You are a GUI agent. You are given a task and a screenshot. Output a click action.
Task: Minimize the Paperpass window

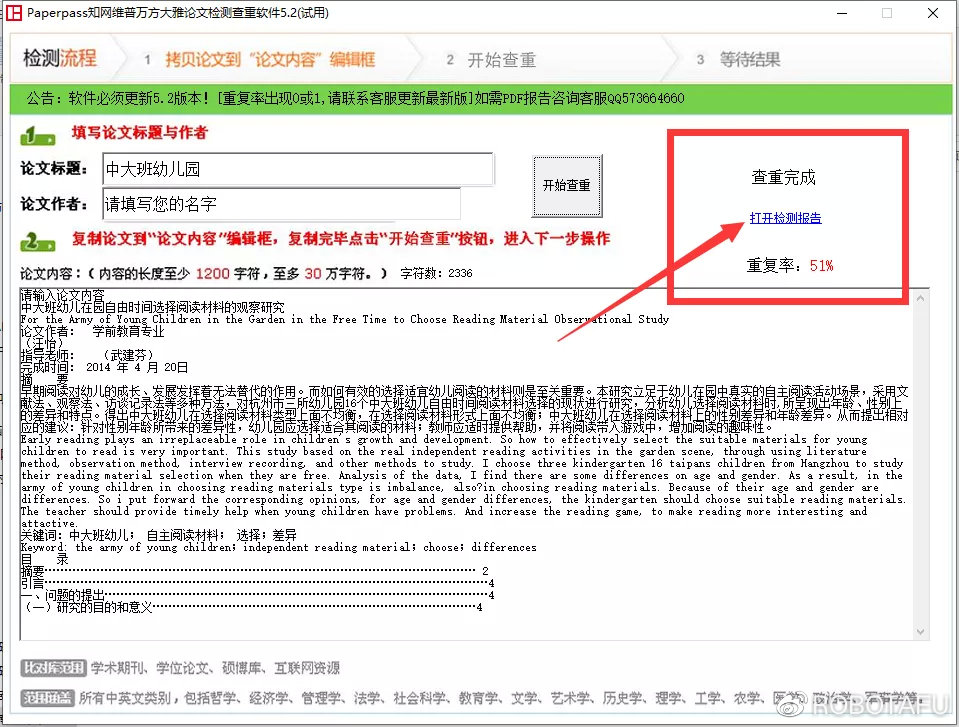pyautogui.click(x=842, y=13)
